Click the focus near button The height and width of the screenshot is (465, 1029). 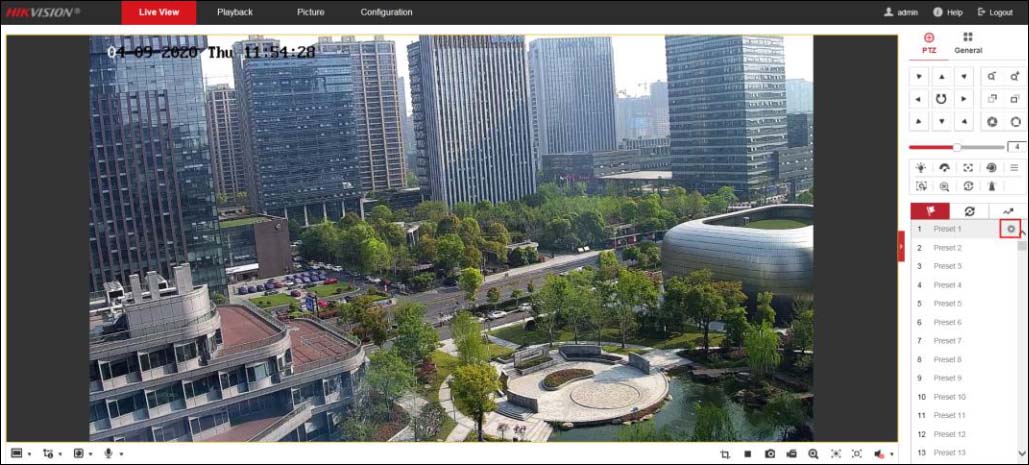992,99
